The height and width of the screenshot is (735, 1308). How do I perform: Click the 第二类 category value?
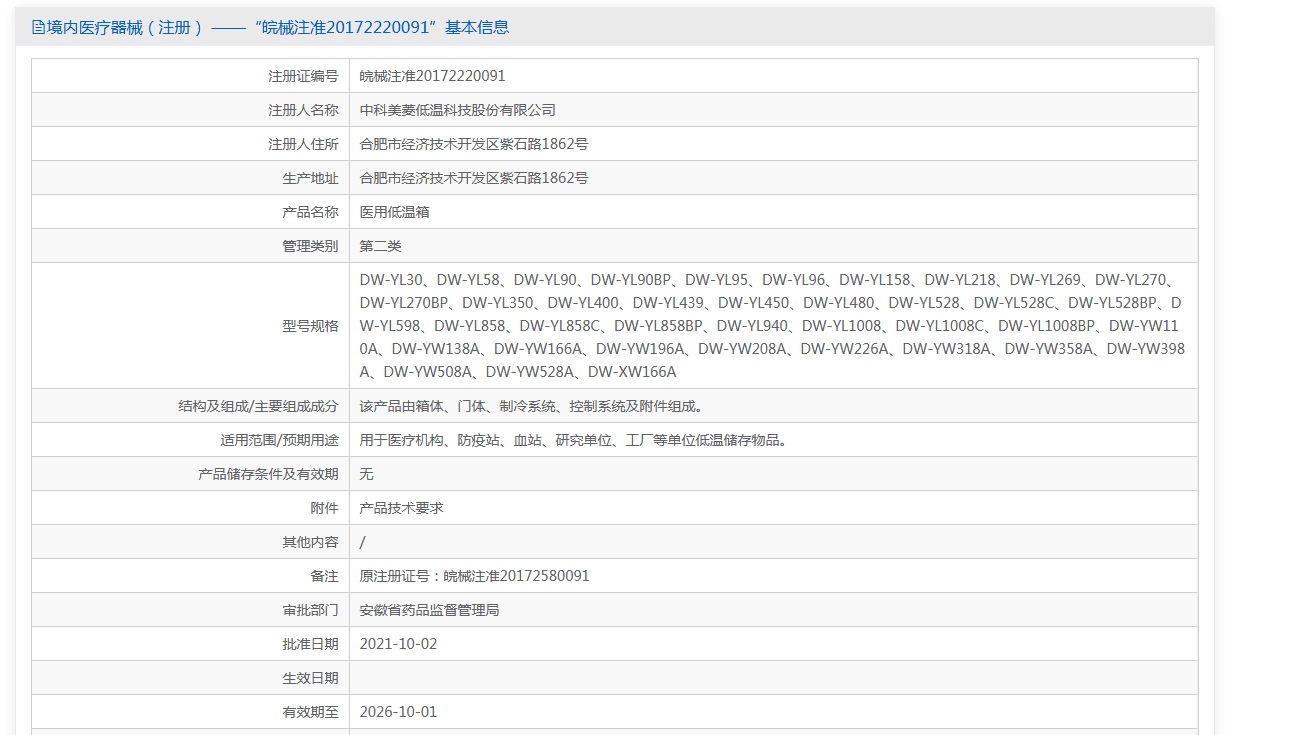click(381, 246)
